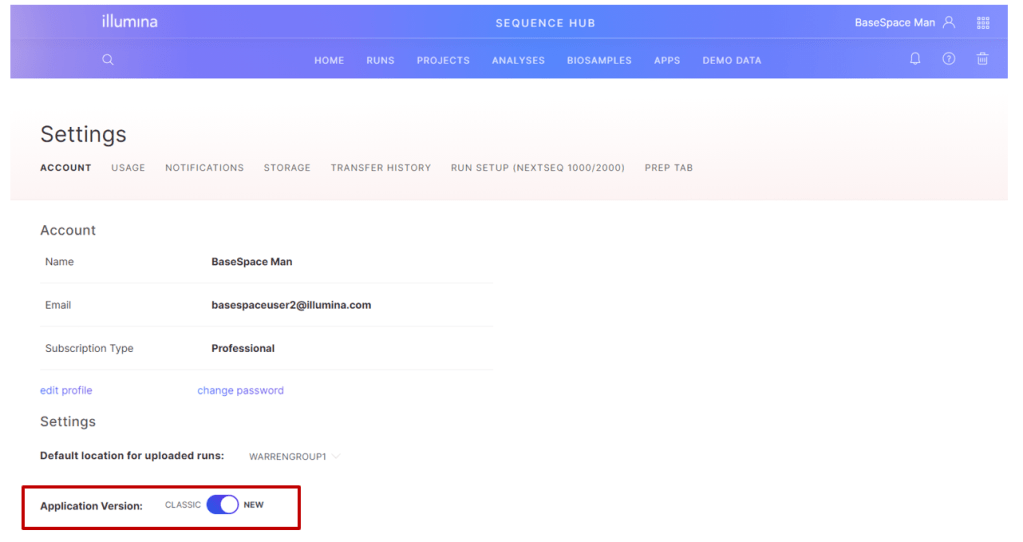Open the apps grid icon
1023x542 pixels.
(983, 23)
